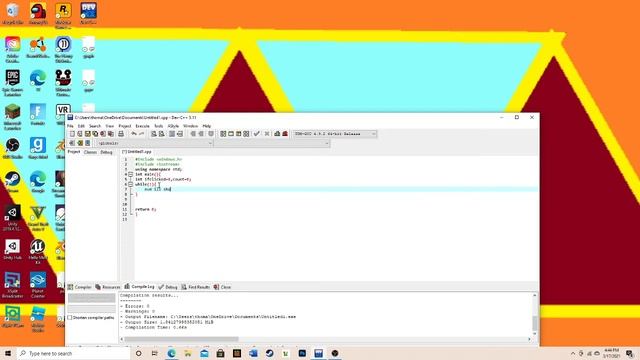Click the compile log vertical scrollbar
This screenshot has height=360, width=640.
(x=535, y=322)
